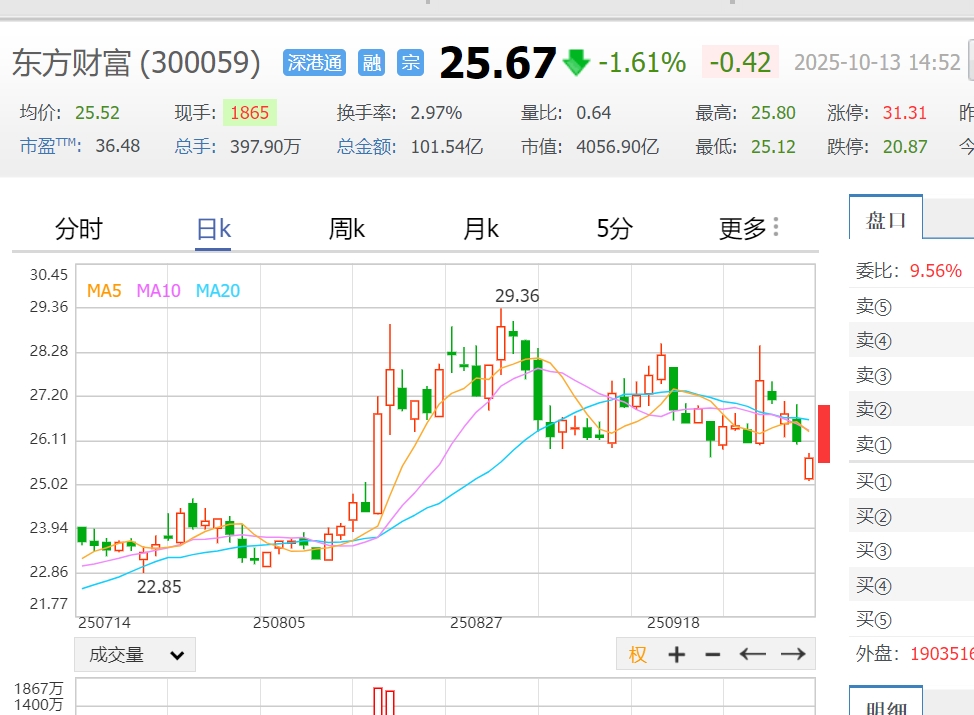Click the MA20 legend label
974x715 pixels.
point(217,291)
